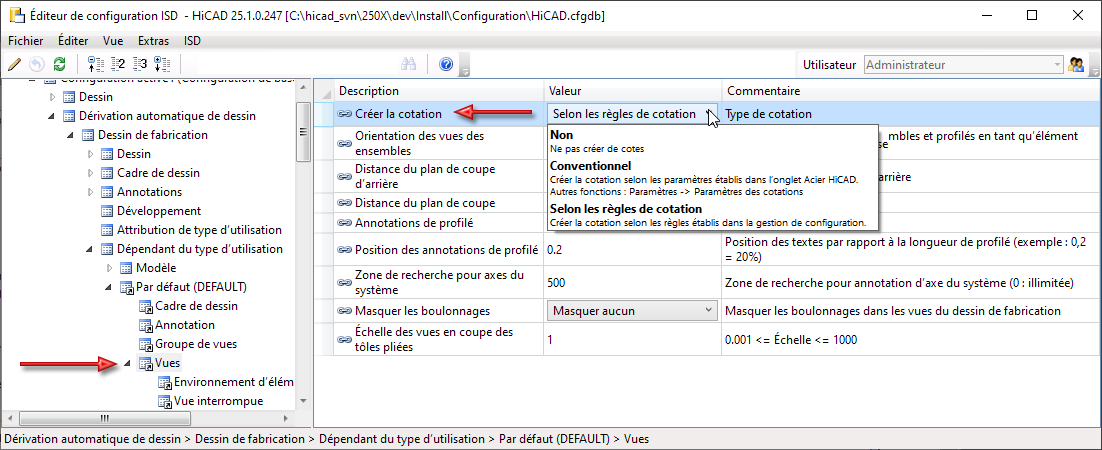
Task: Click link icon of Orientation des vues row
Action: (344, 143)
